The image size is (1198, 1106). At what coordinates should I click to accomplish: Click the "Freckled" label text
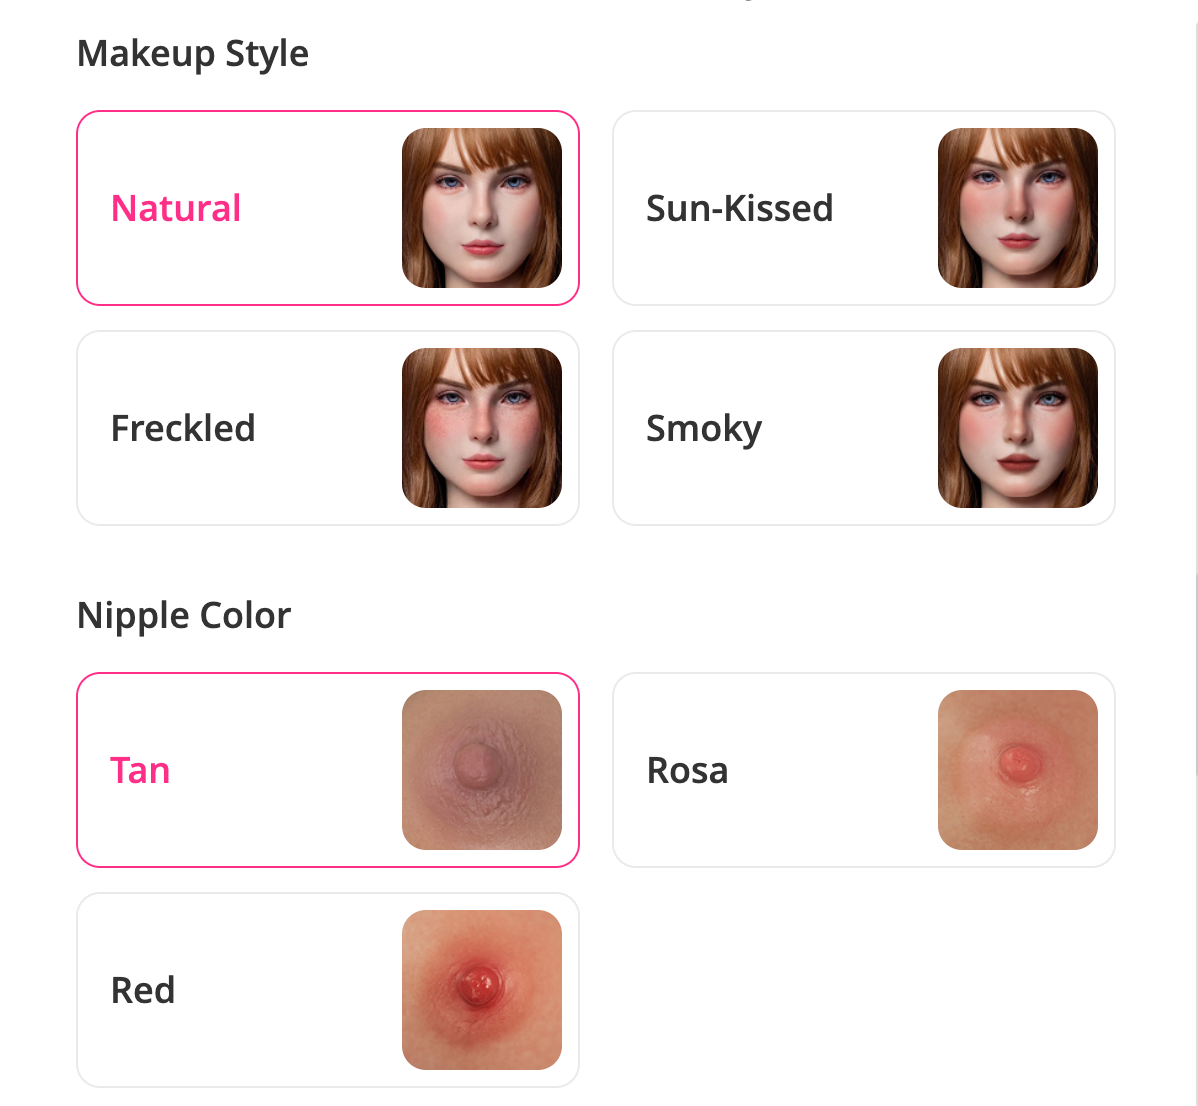pyautogui.click(x=183, y=428)
